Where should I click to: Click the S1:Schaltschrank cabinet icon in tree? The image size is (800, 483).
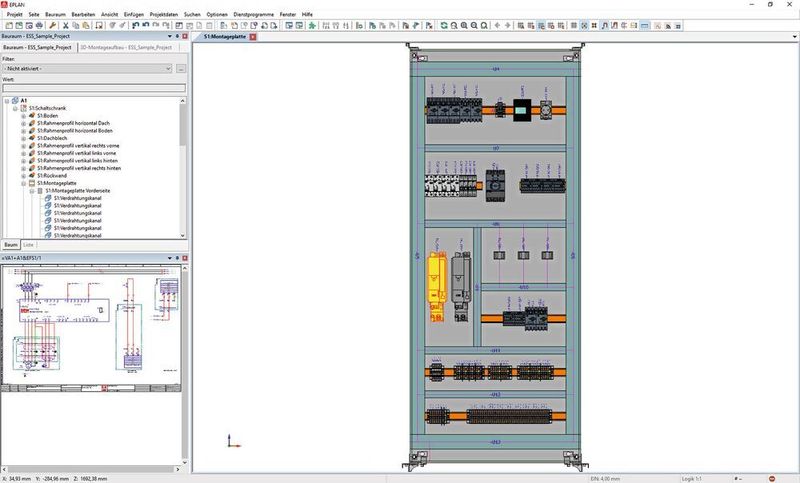pyautogui.click(x=23, y=108)
